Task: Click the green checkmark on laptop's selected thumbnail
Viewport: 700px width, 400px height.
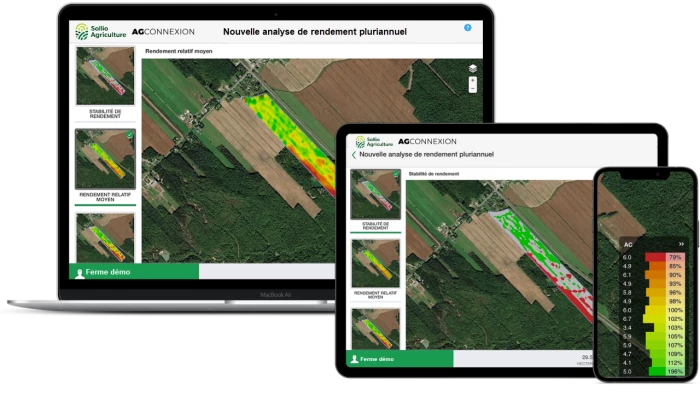Action: click(129, 134)
